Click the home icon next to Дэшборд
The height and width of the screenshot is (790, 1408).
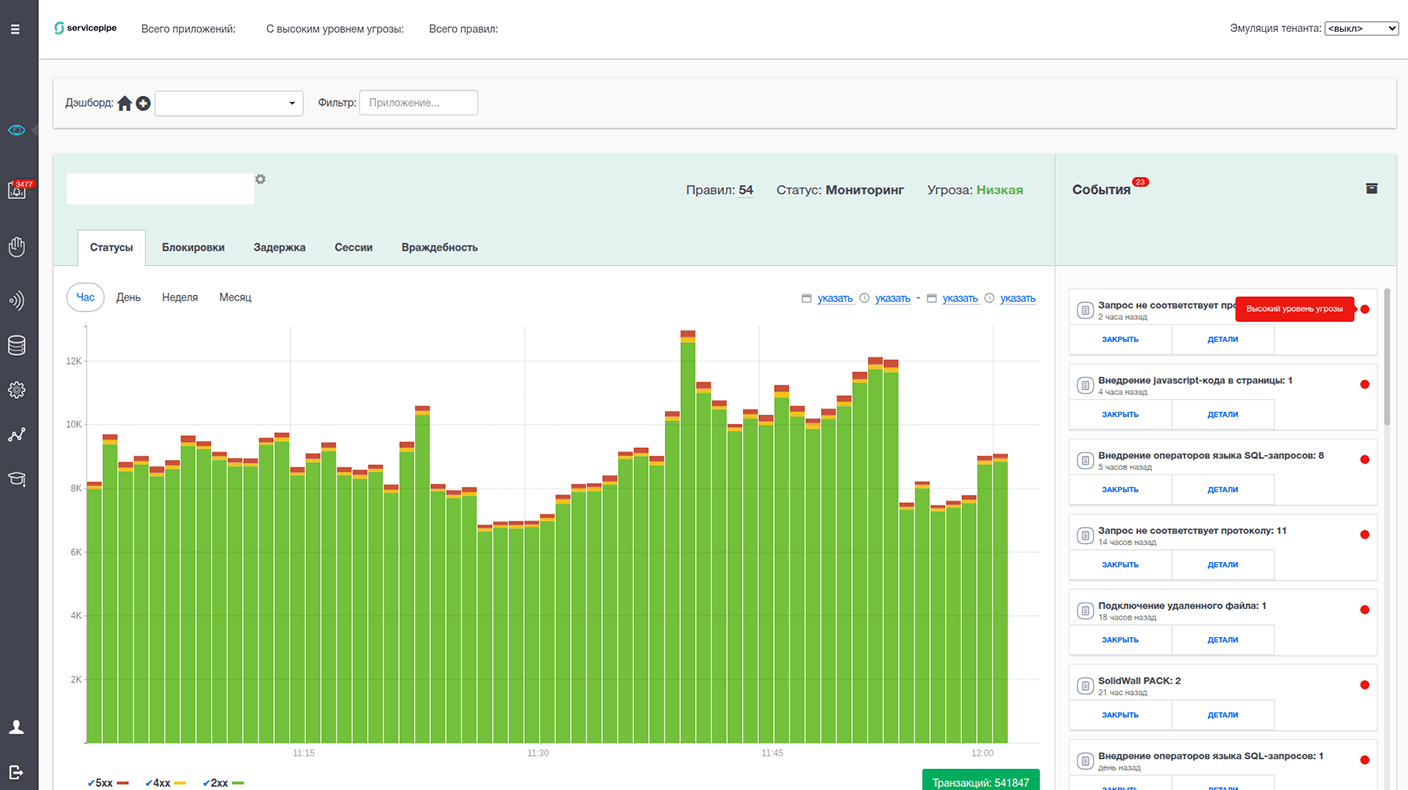tap(125, 103)
